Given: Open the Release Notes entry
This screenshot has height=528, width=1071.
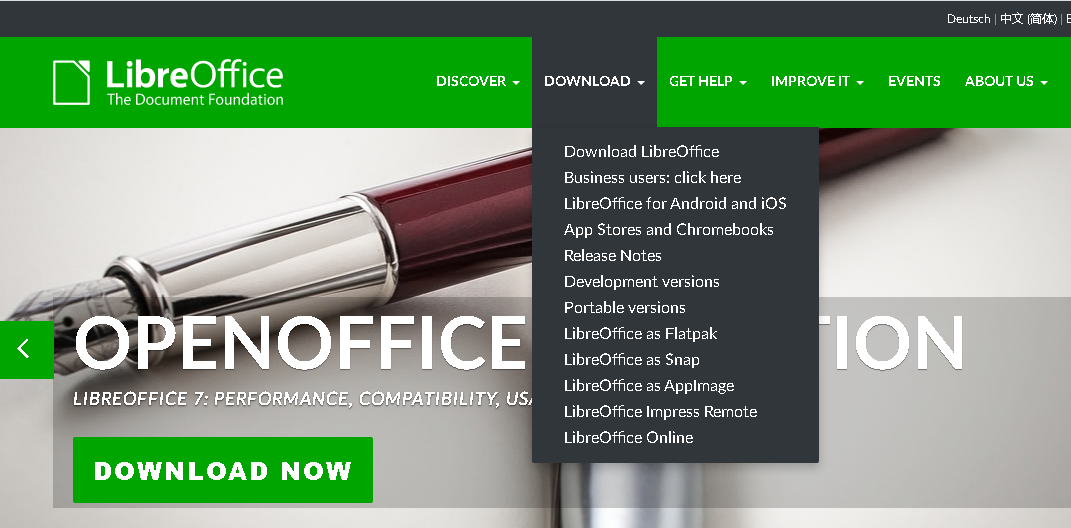Looking at the screenshot, I should pos(613,255).
